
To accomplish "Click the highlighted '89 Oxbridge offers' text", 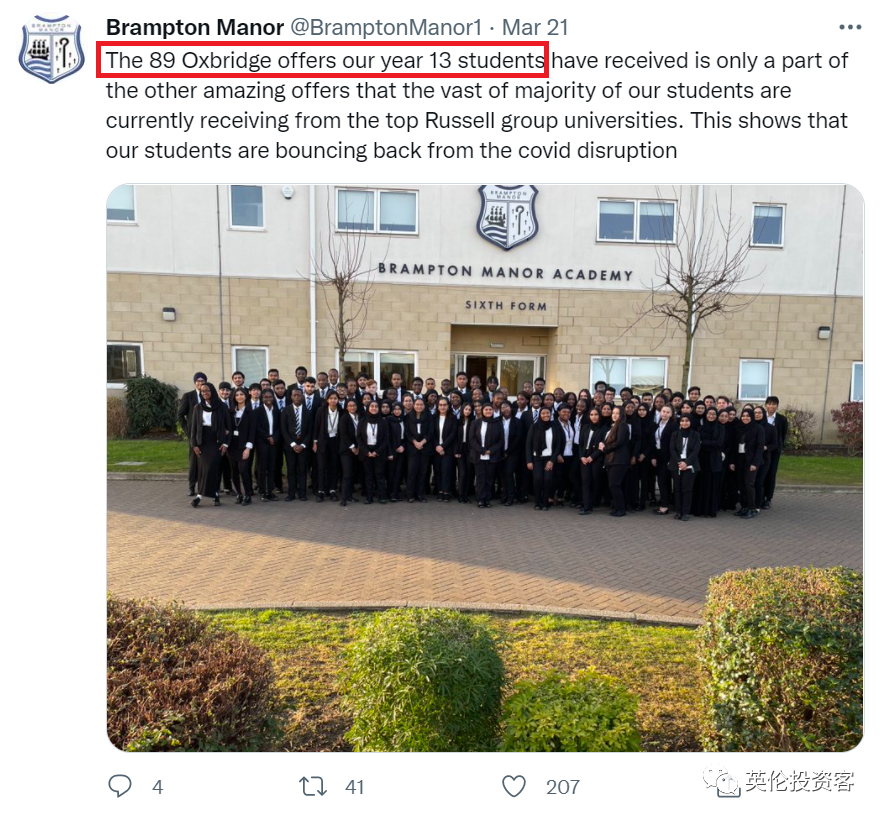I will (222, 60).
